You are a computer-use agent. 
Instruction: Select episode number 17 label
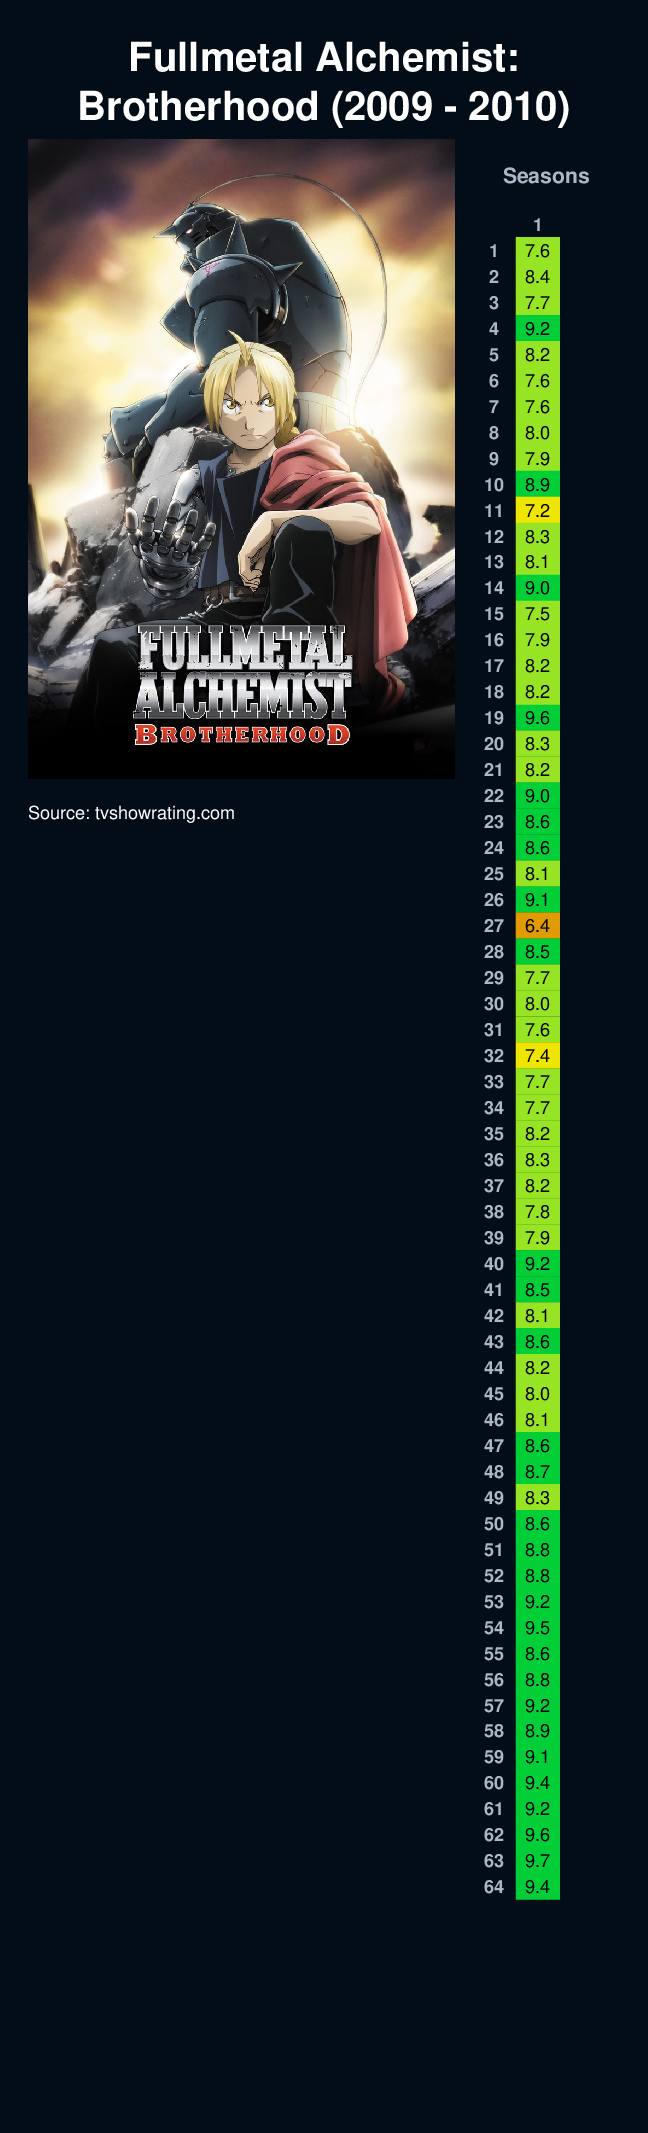494,666
